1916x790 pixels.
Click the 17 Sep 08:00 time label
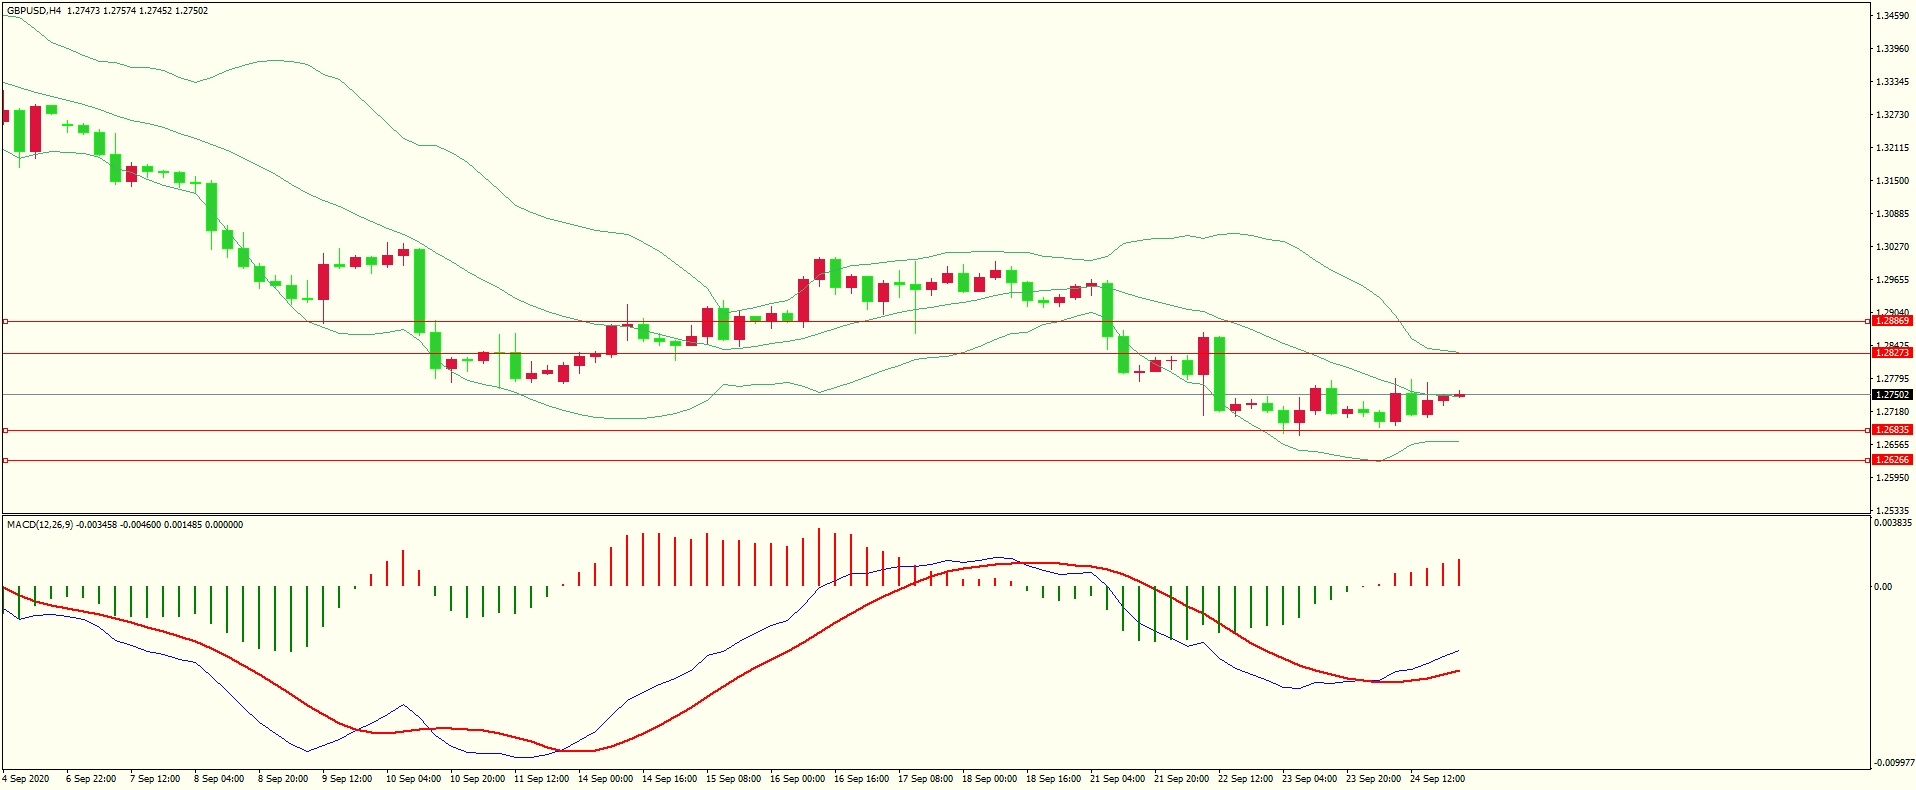coord(925,779)
